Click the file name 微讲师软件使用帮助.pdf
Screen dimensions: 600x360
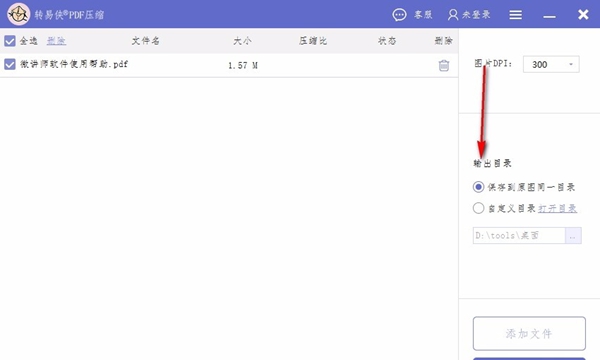click(x=74, y=64)
